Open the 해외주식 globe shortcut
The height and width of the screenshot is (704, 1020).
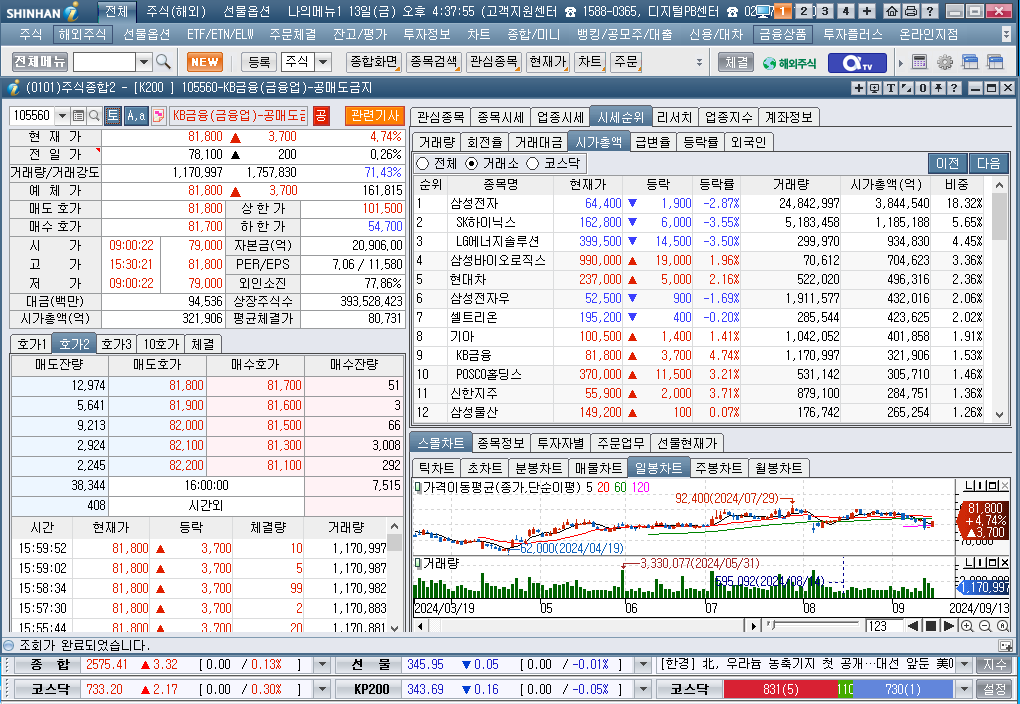pos(789,62)
